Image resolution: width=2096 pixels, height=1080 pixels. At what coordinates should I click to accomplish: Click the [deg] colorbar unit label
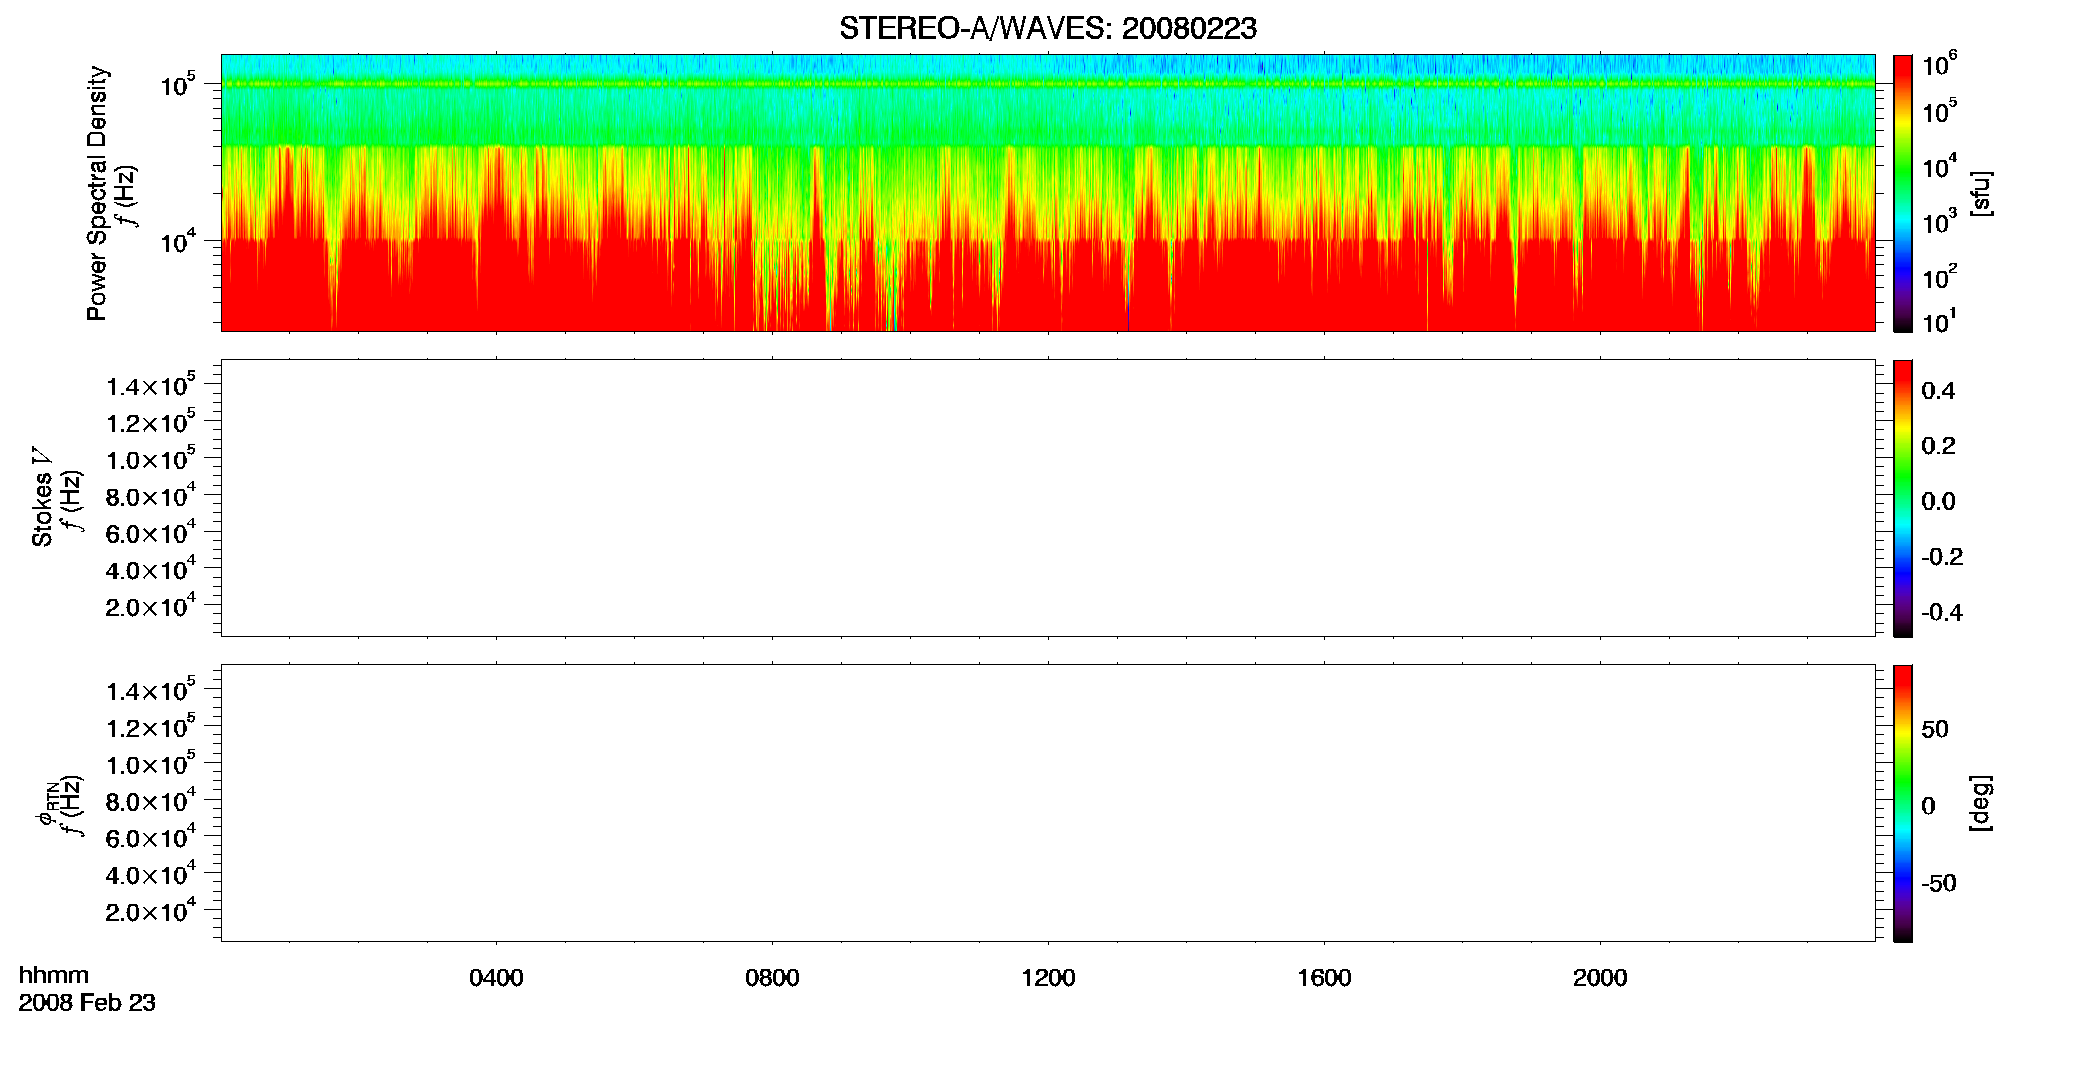click(x=1981, y=803)
